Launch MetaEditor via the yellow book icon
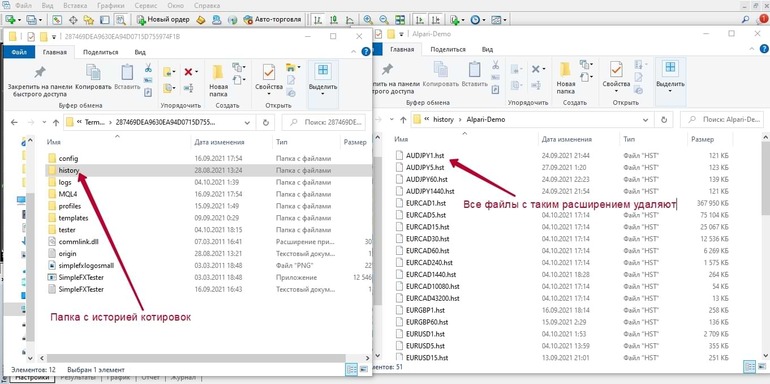This screenshot has height=384, width=770. 200,20
